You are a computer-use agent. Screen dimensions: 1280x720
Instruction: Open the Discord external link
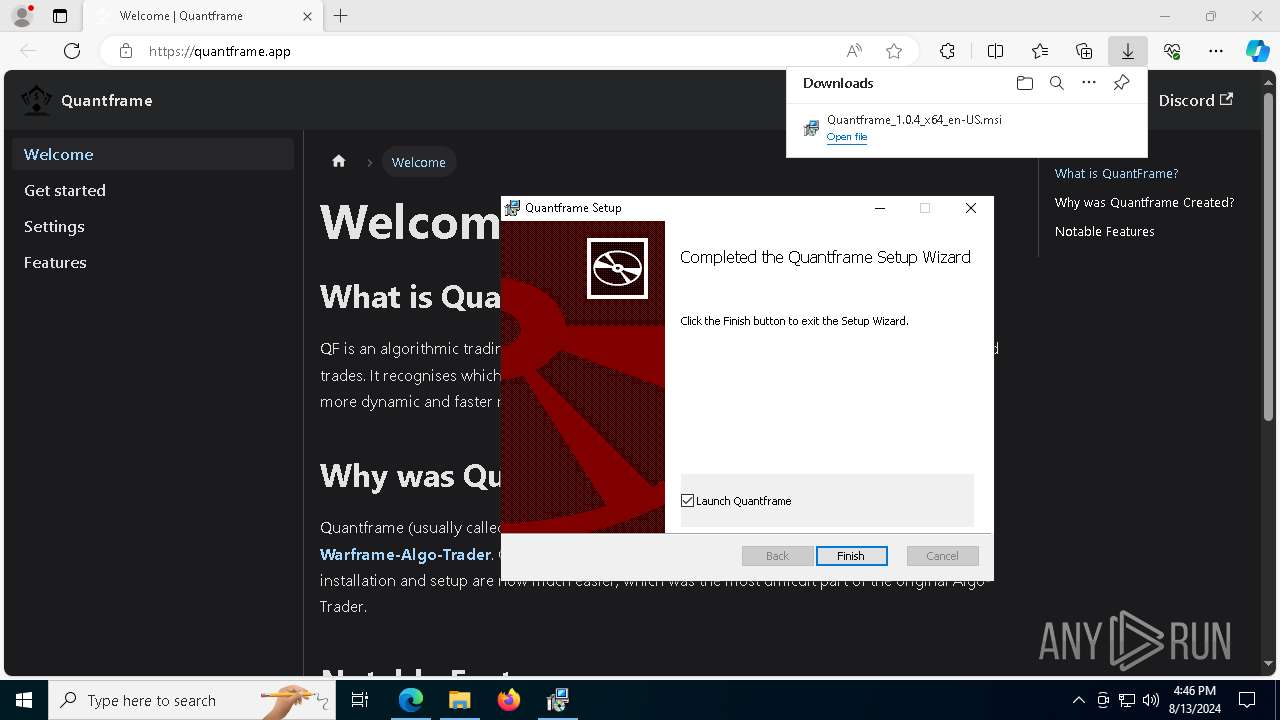coord(1196,100)
